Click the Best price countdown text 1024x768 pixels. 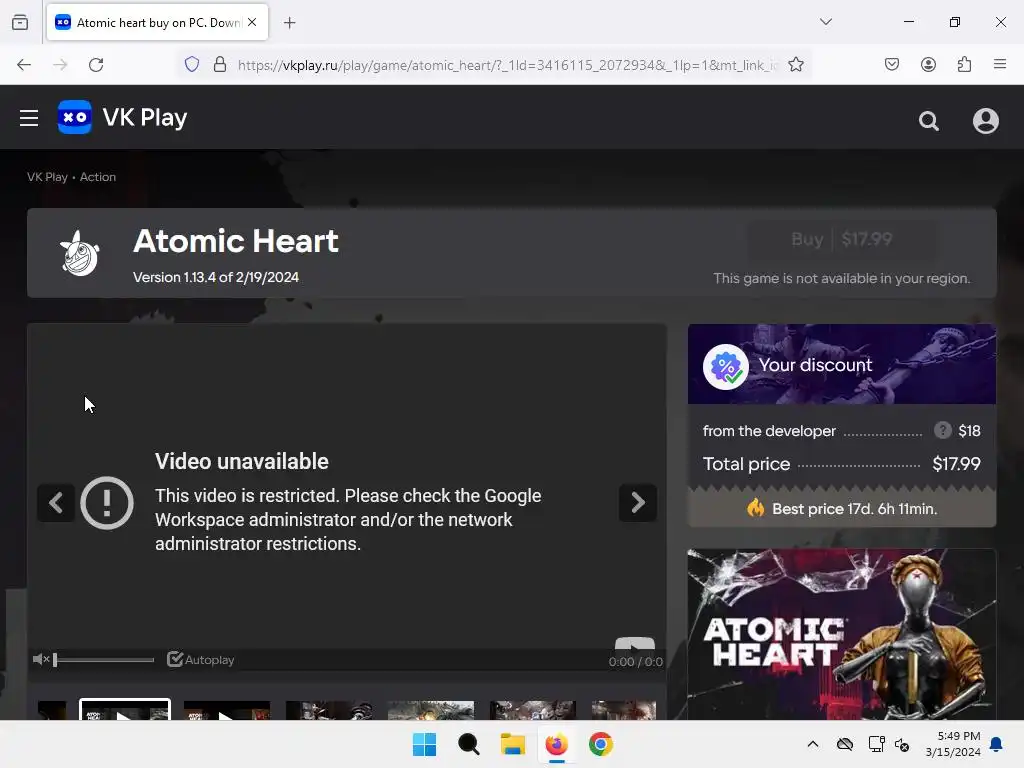(854, 509)
